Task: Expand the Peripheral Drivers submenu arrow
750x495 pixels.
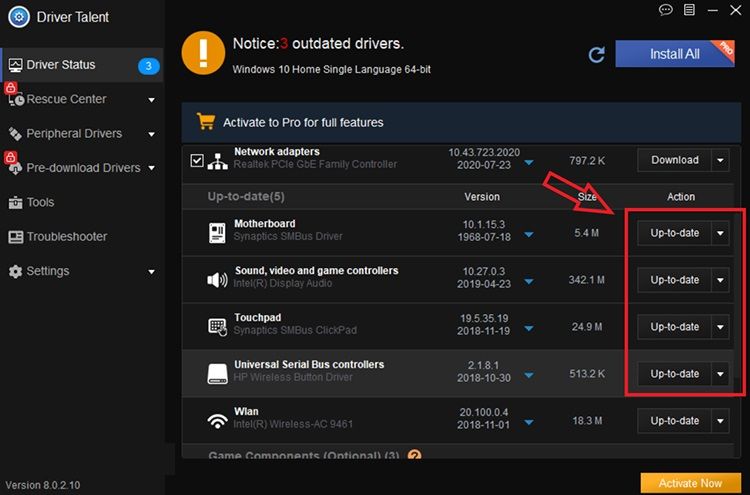Action: tap(152, 134)
